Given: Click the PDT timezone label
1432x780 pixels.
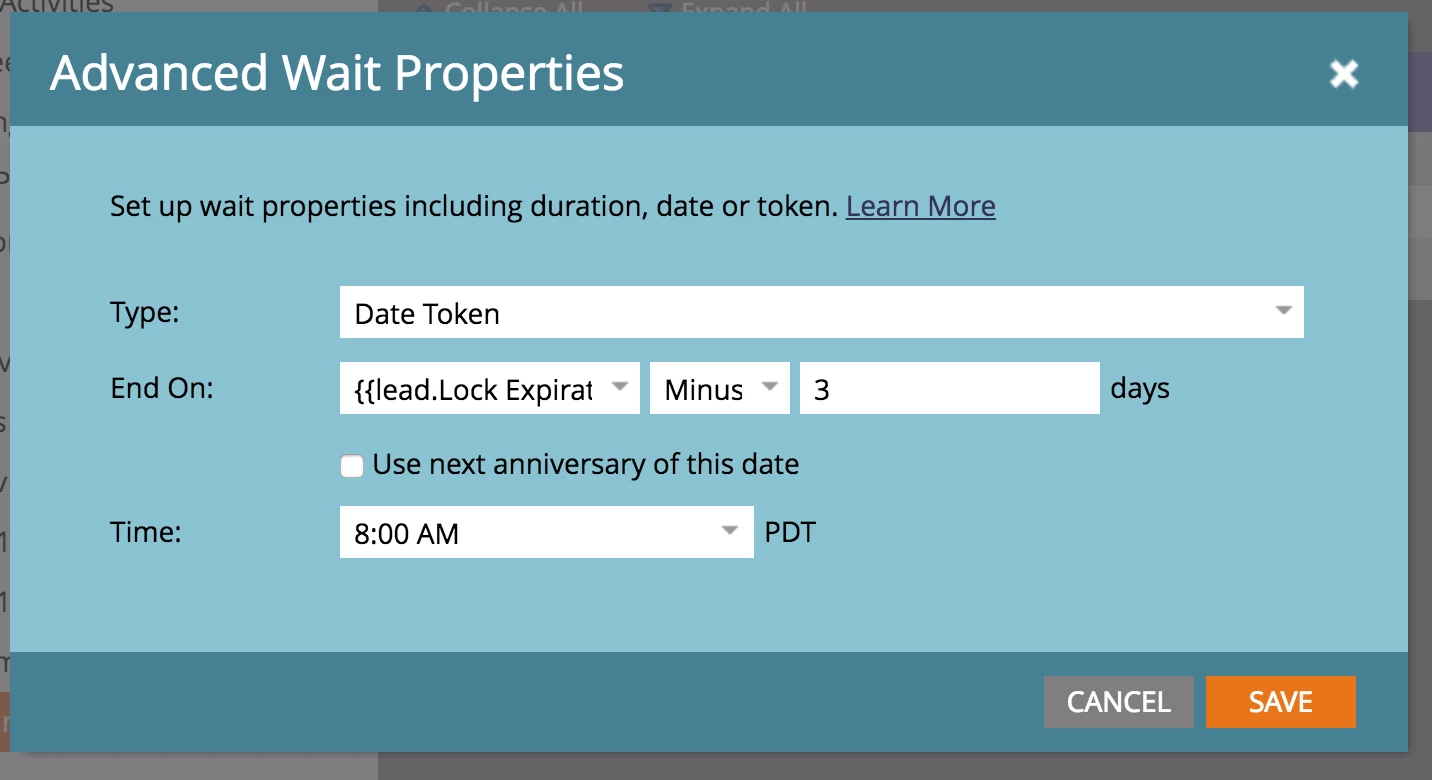Looking at the screenshot, I should point(790,532).
